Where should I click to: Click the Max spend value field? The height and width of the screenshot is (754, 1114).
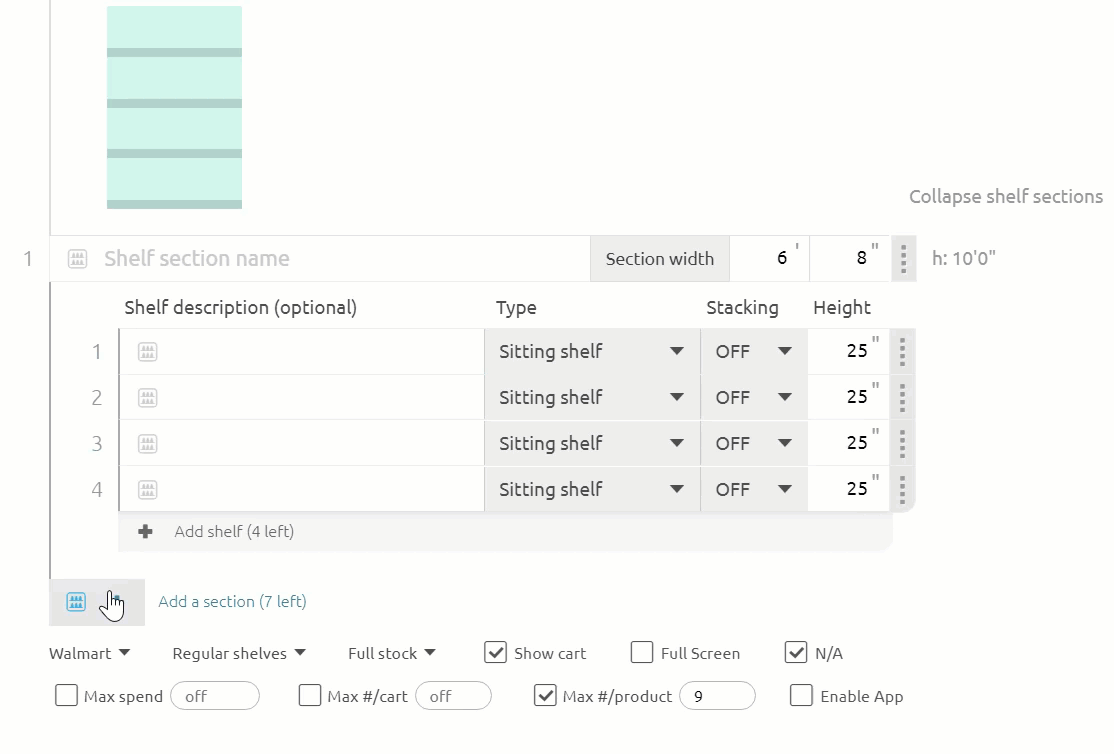pos(215,696)
